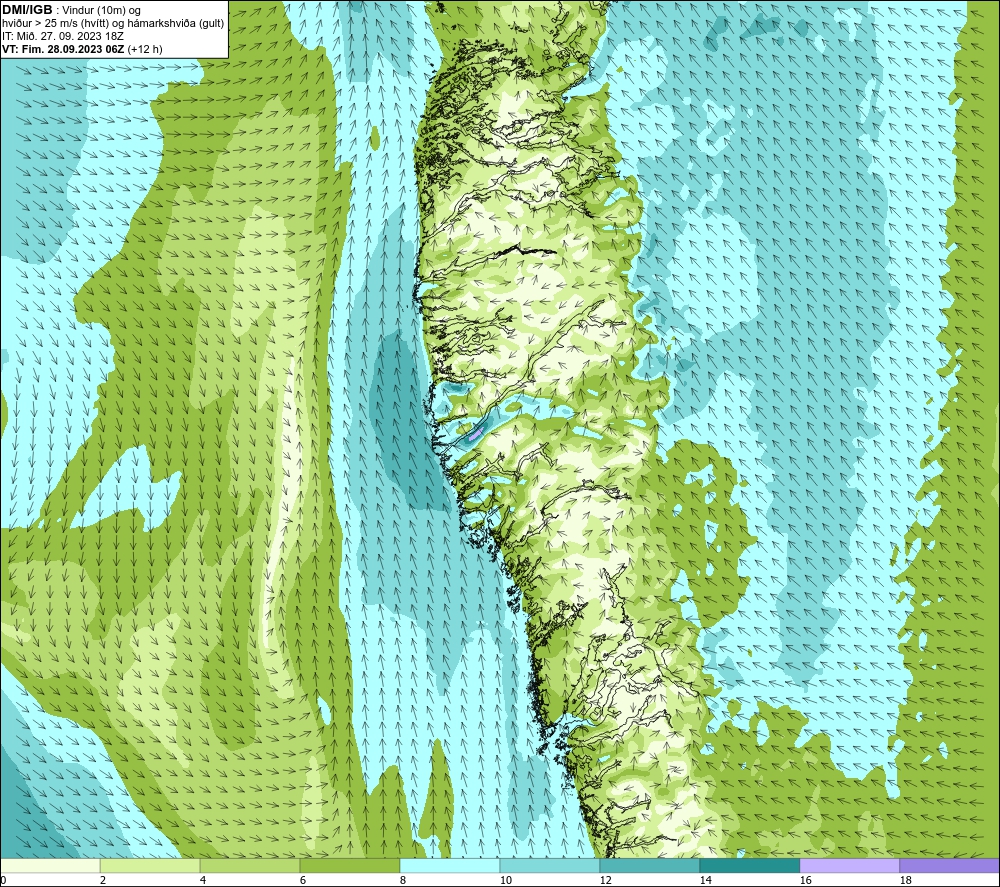This screenshot has width=1000, height=887.
Task: Click legend tick label 18
Action: pos(906,881)
